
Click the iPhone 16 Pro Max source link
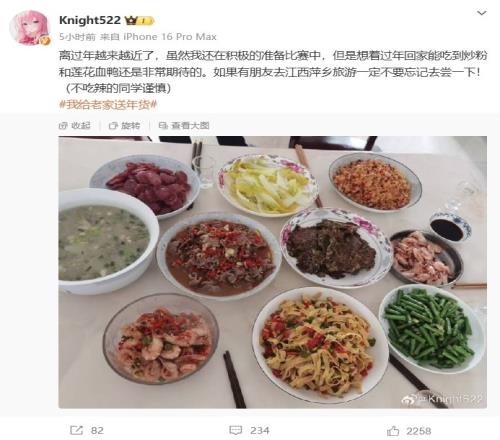click(x=170, y=37)
